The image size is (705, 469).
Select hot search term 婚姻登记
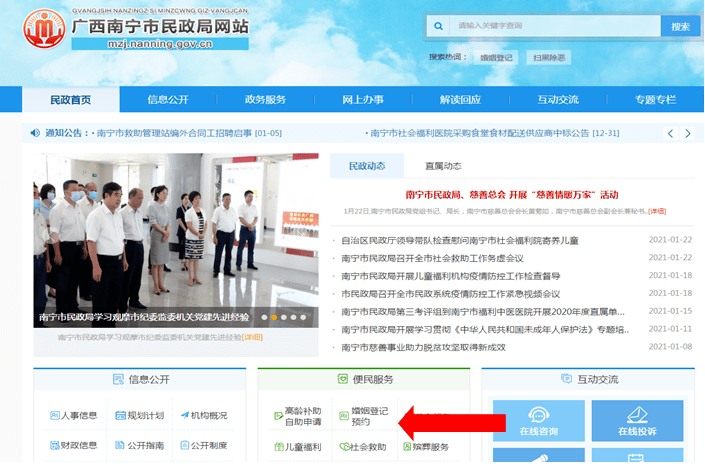pos(496,58)
